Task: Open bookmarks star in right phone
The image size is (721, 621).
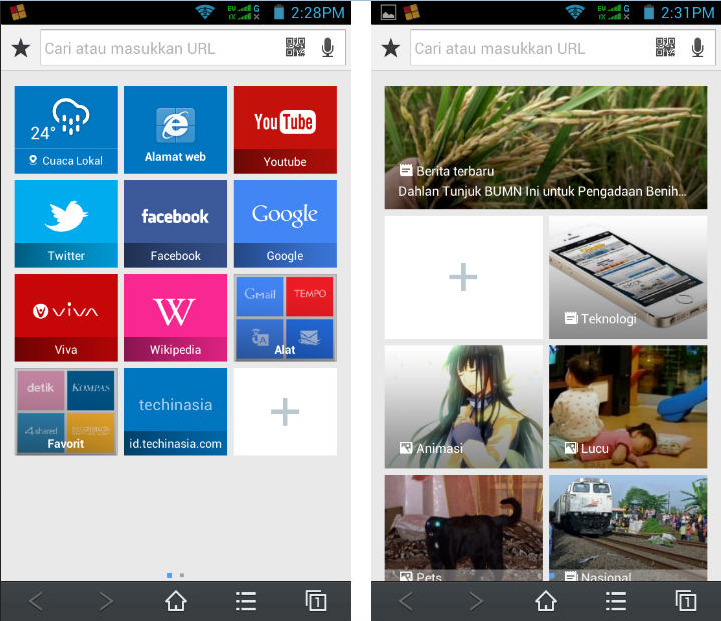Action: pos(390,48)
